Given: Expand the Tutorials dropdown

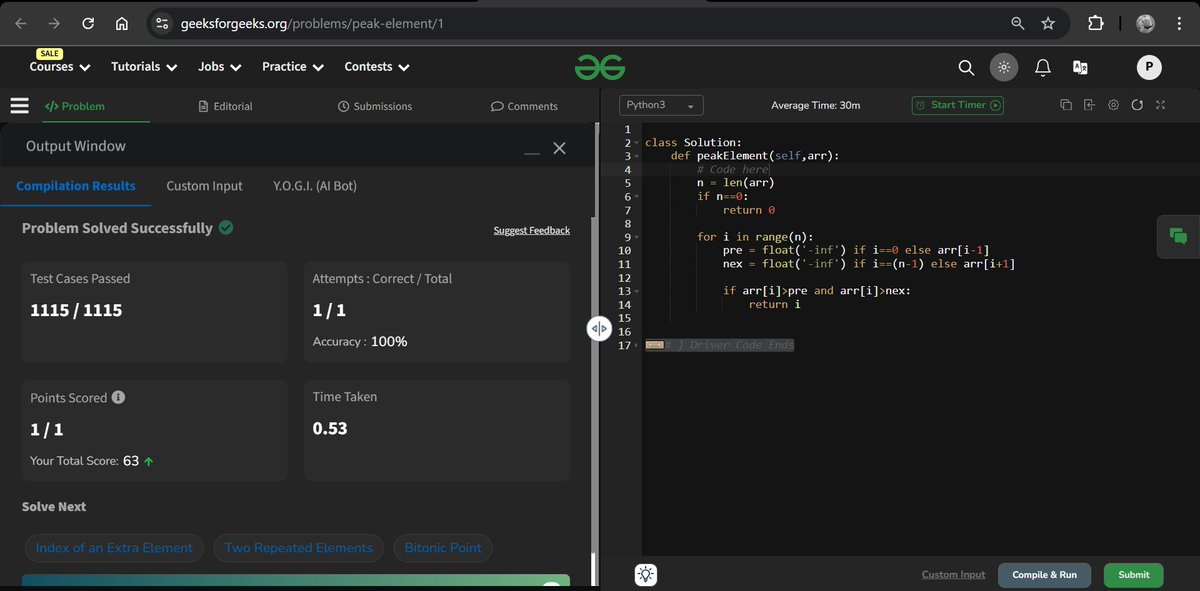Looking at the screenshot, I should [144, 67].
